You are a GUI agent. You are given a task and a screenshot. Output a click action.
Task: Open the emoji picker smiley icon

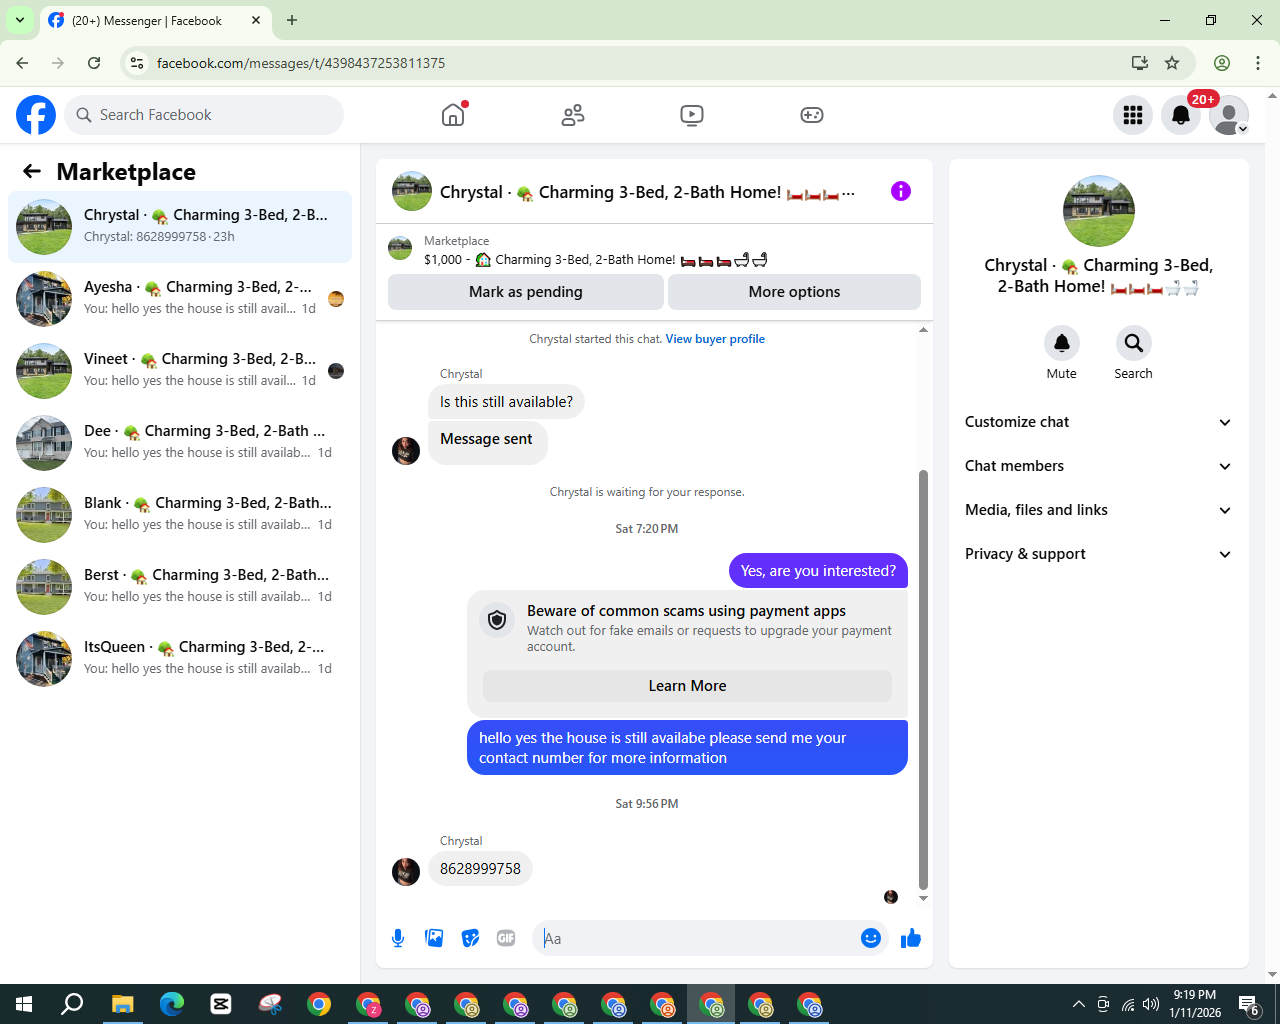click(x=871, y=938)
